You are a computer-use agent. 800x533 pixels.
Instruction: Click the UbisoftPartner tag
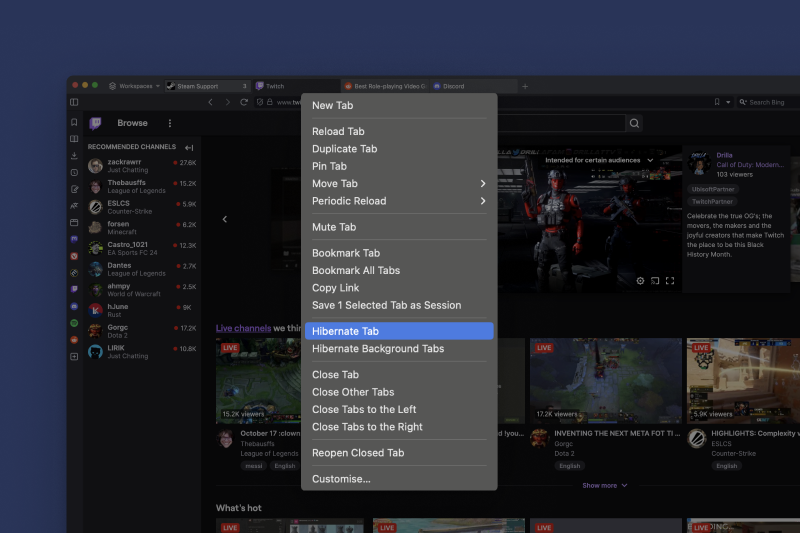click(x=713, y=189)
